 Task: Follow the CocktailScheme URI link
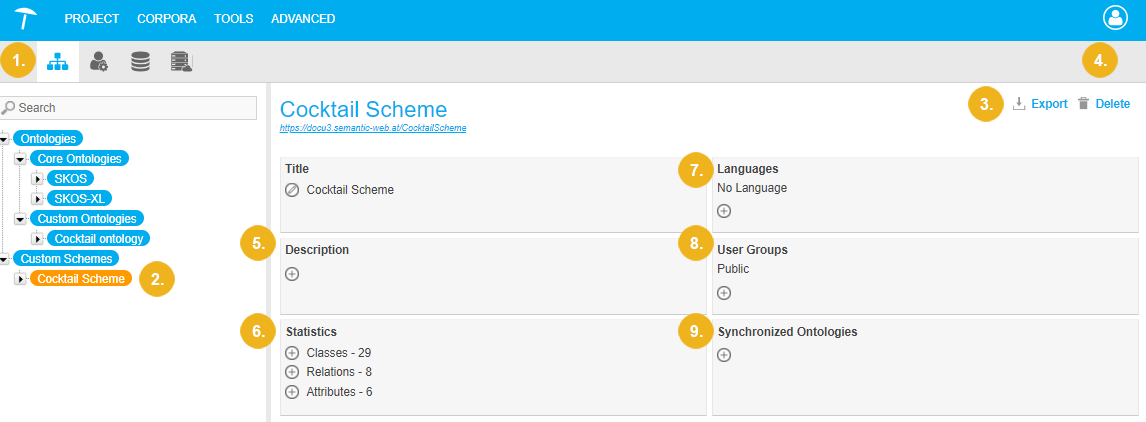click(x=373, y=128)
